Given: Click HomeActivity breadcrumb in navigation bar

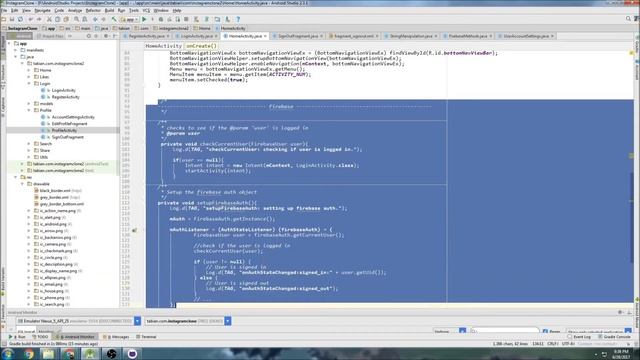Looking at the screenshot, I should [x=230, y=29].
